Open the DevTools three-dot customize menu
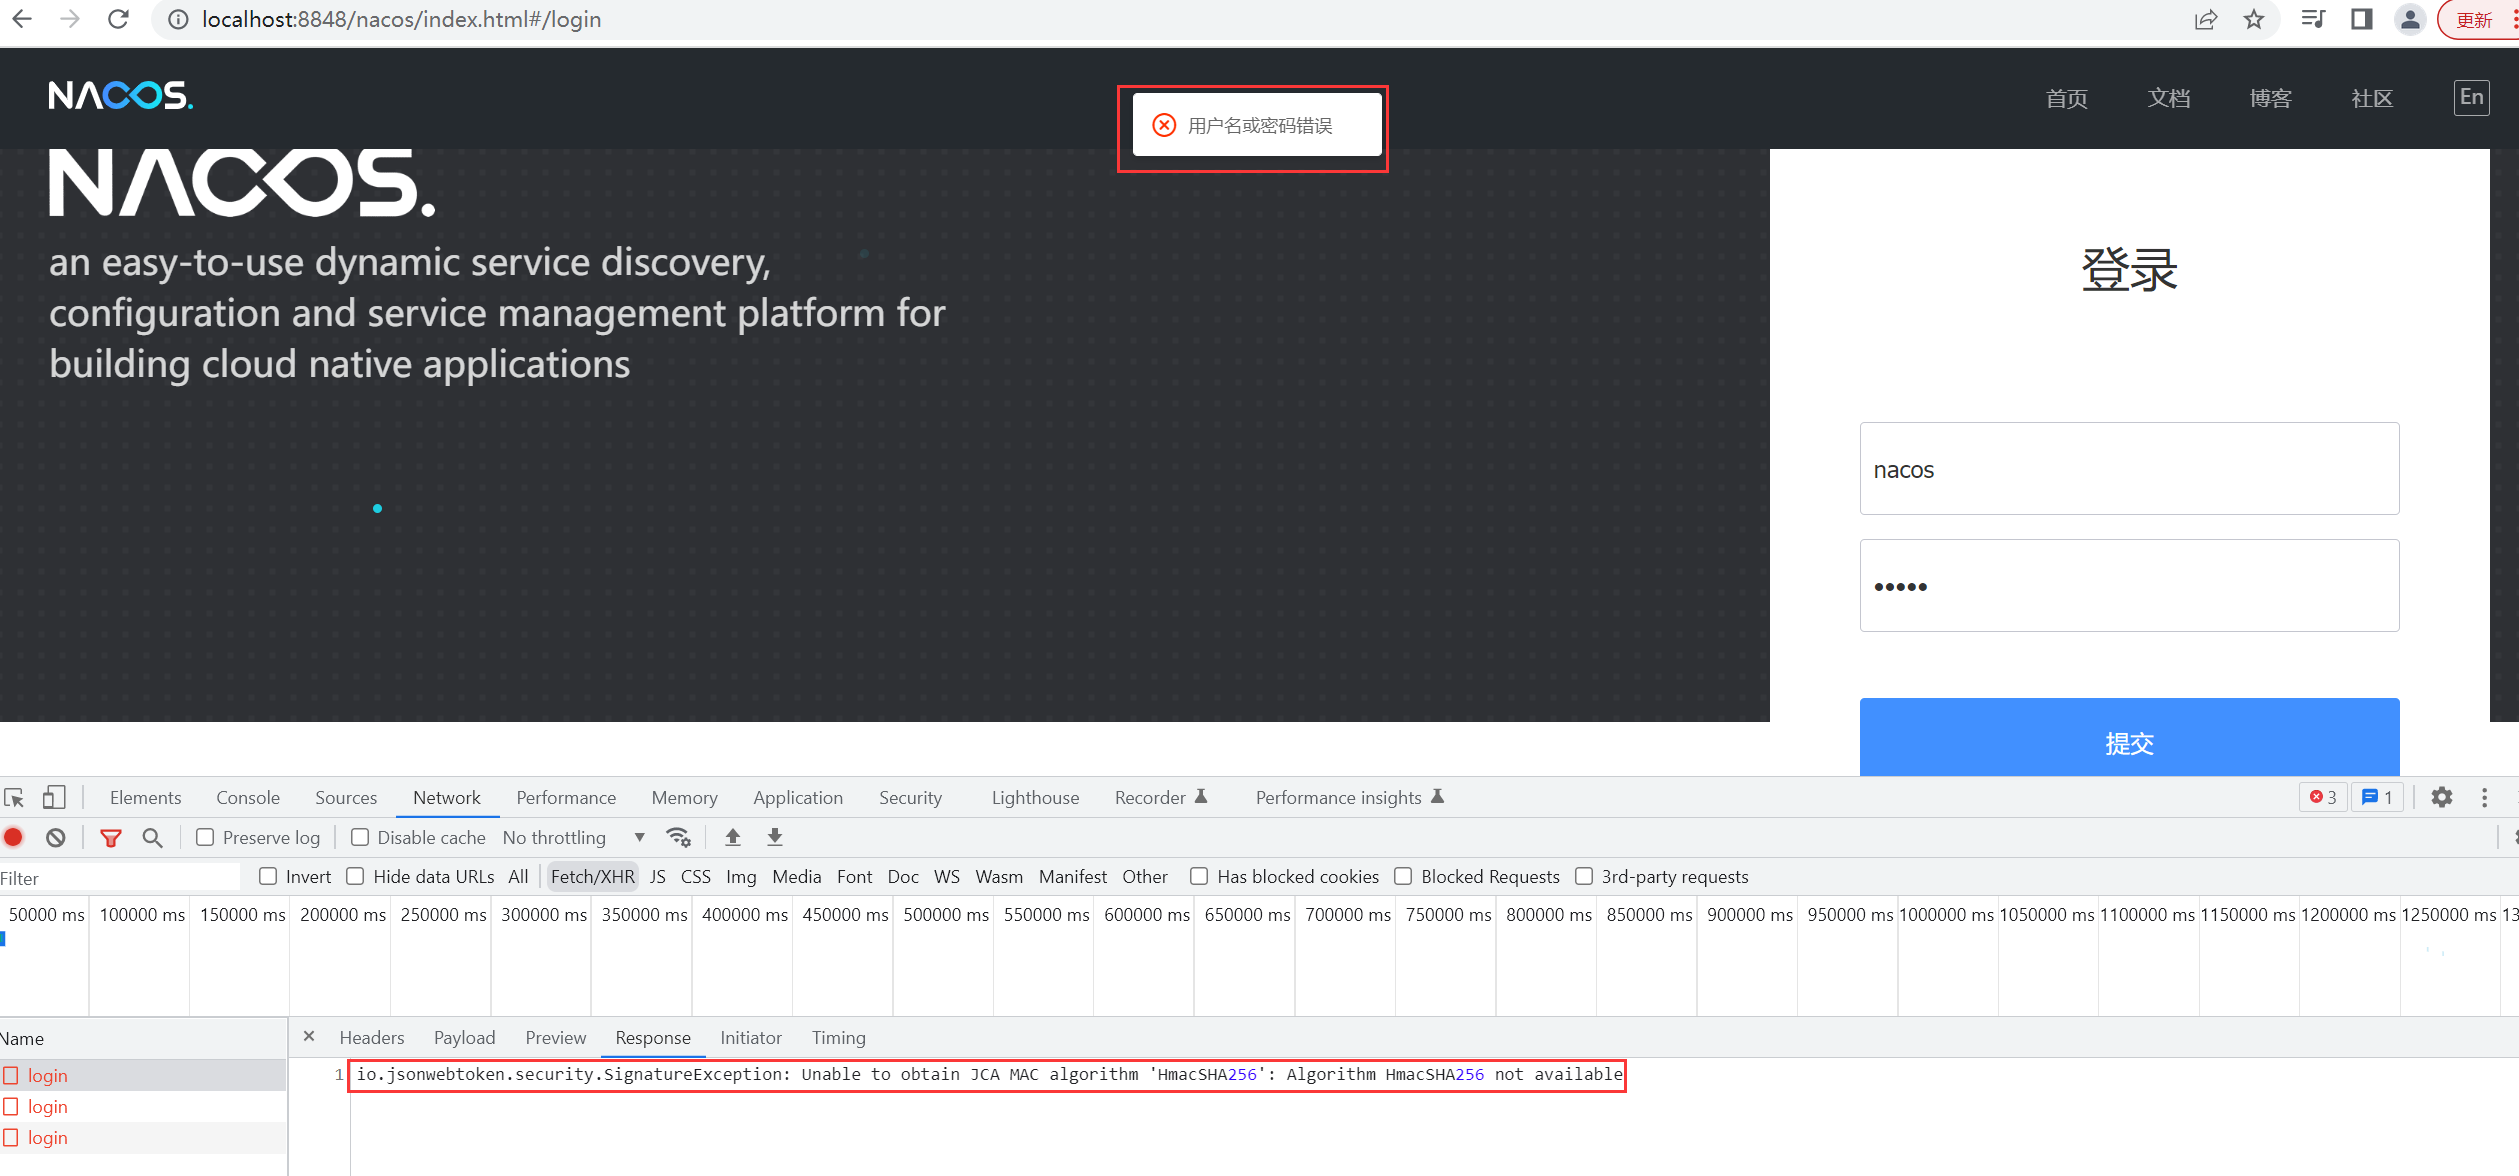The image size is (2519, 1176). 2484,797
